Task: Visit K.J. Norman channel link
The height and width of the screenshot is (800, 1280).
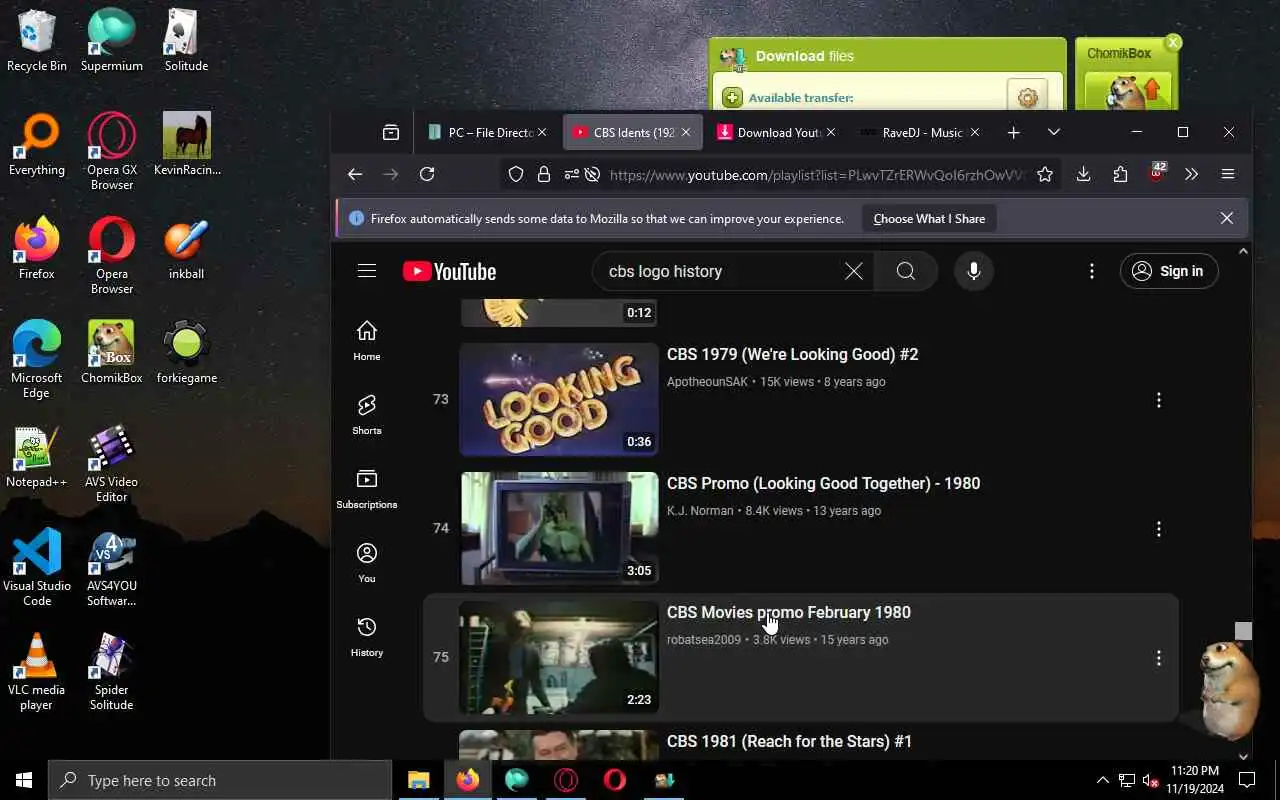Action: (x=700, y=510)
